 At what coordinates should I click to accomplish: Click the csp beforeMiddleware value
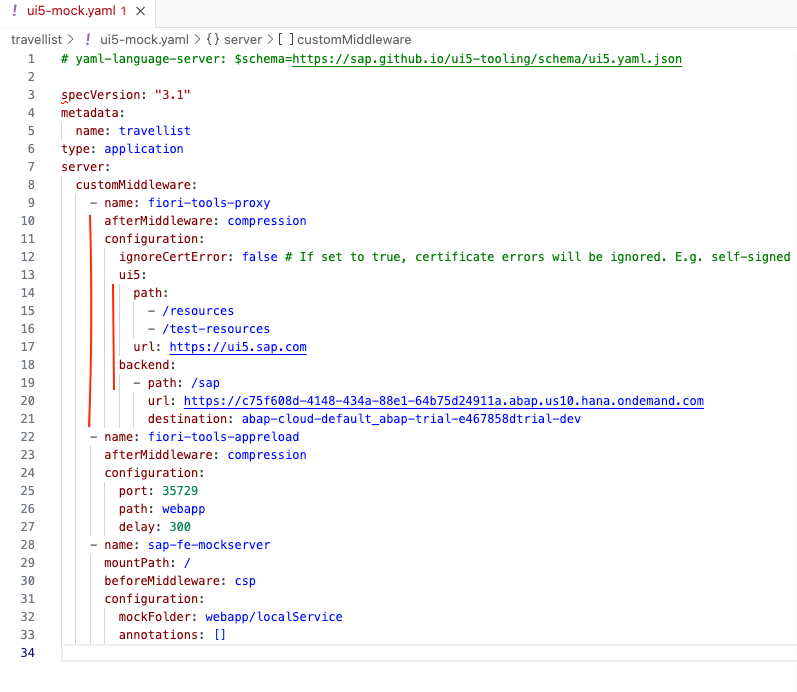click(x=245, y=581)
